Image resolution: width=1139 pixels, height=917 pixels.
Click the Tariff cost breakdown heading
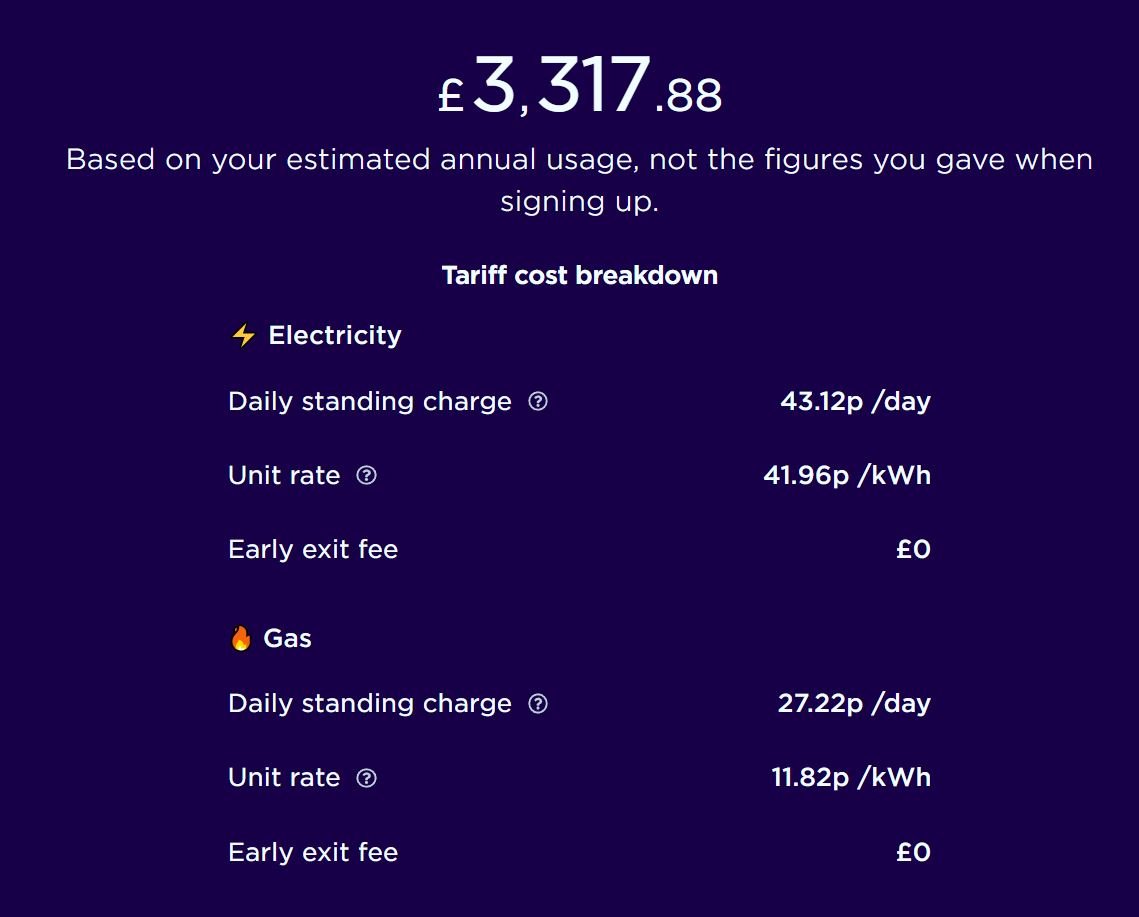point(580,275)
